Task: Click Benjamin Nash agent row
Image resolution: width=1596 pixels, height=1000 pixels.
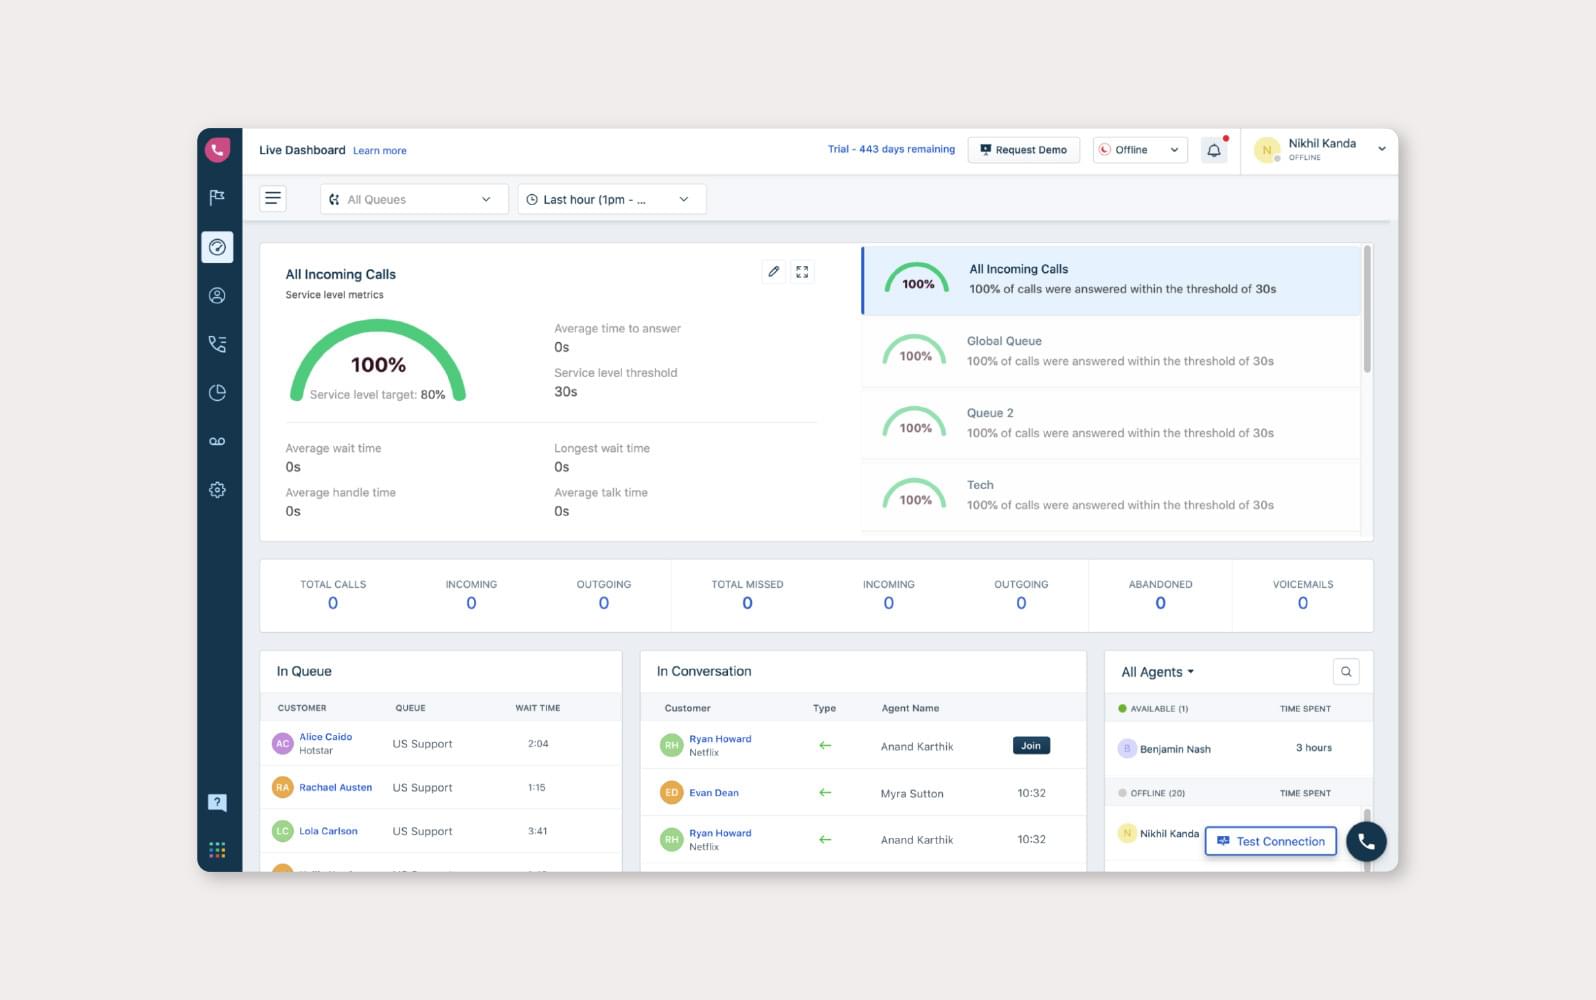Action: 1238,748
